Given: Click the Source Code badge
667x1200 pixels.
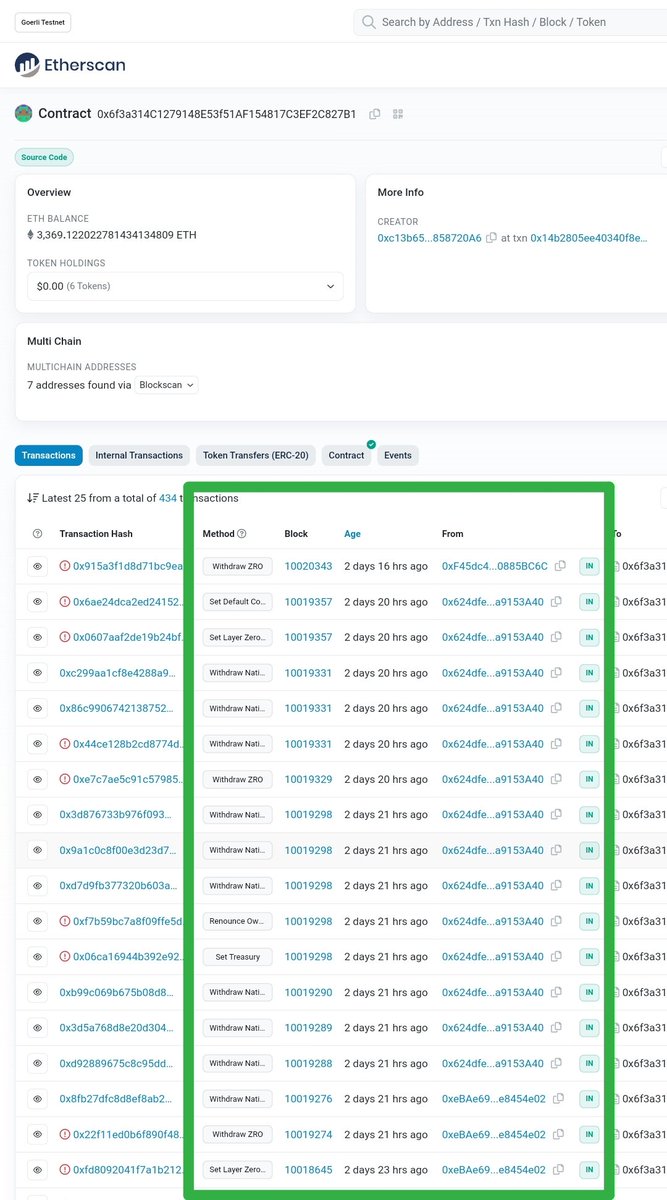Looking at the screenshot, I should pyautogui.click(x=44, y=157).
